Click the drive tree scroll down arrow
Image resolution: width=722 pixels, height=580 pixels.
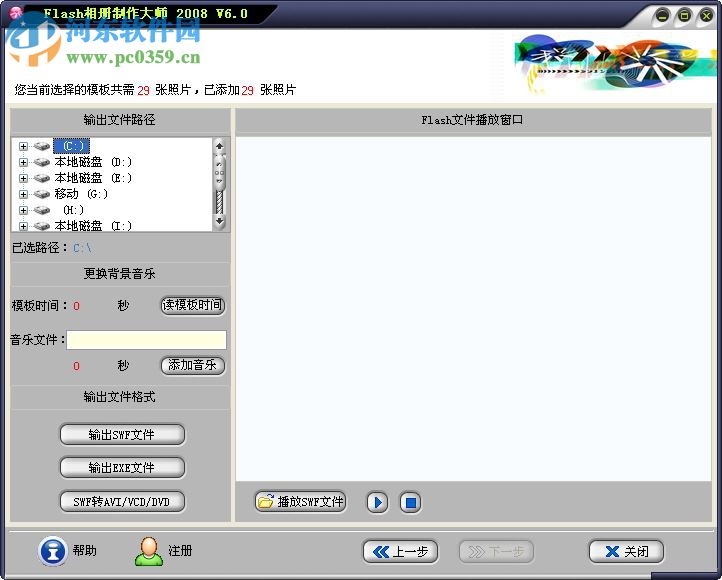click(x=220, y=221)
